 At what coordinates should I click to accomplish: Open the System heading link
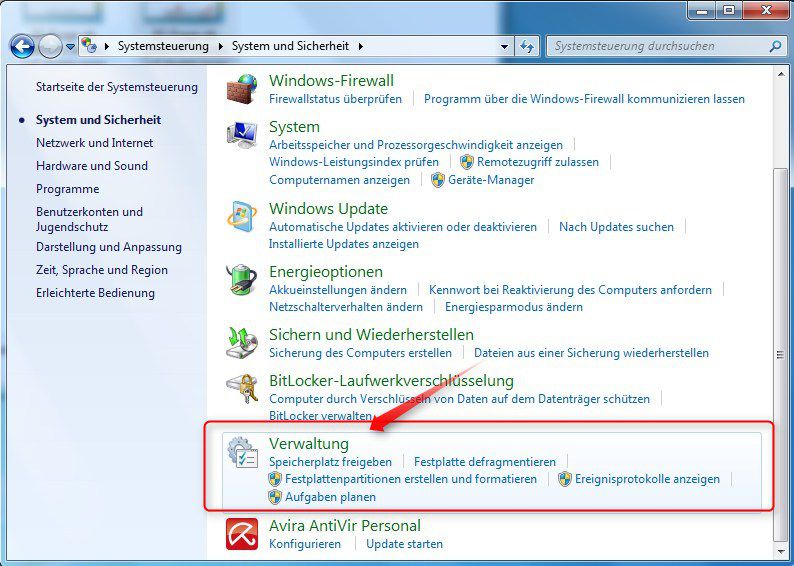(294, 127)
